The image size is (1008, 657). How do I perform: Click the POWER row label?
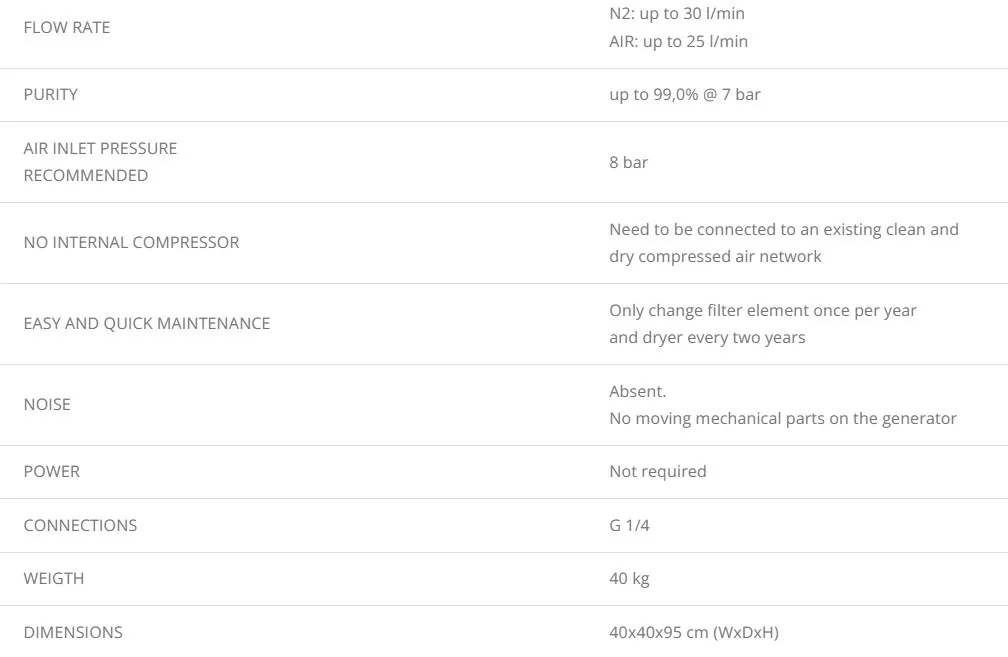click(52, 471)
